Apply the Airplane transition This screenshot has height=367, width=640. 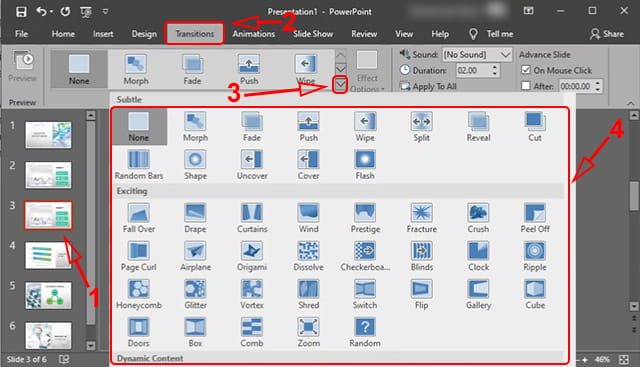(x=195, y=256)
